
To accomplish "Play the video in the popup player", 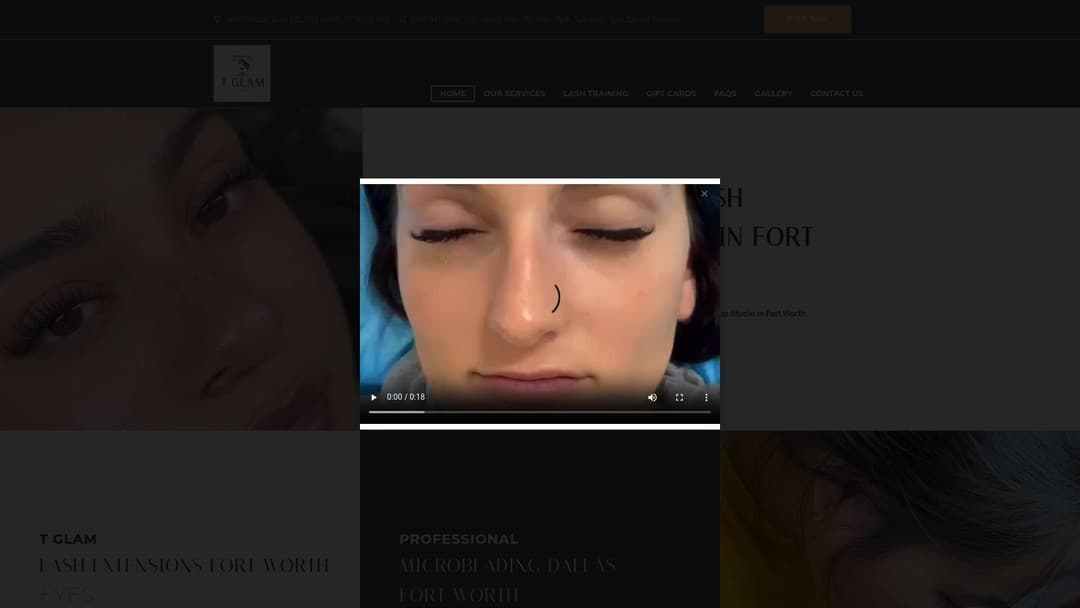I will pos(373,397).
